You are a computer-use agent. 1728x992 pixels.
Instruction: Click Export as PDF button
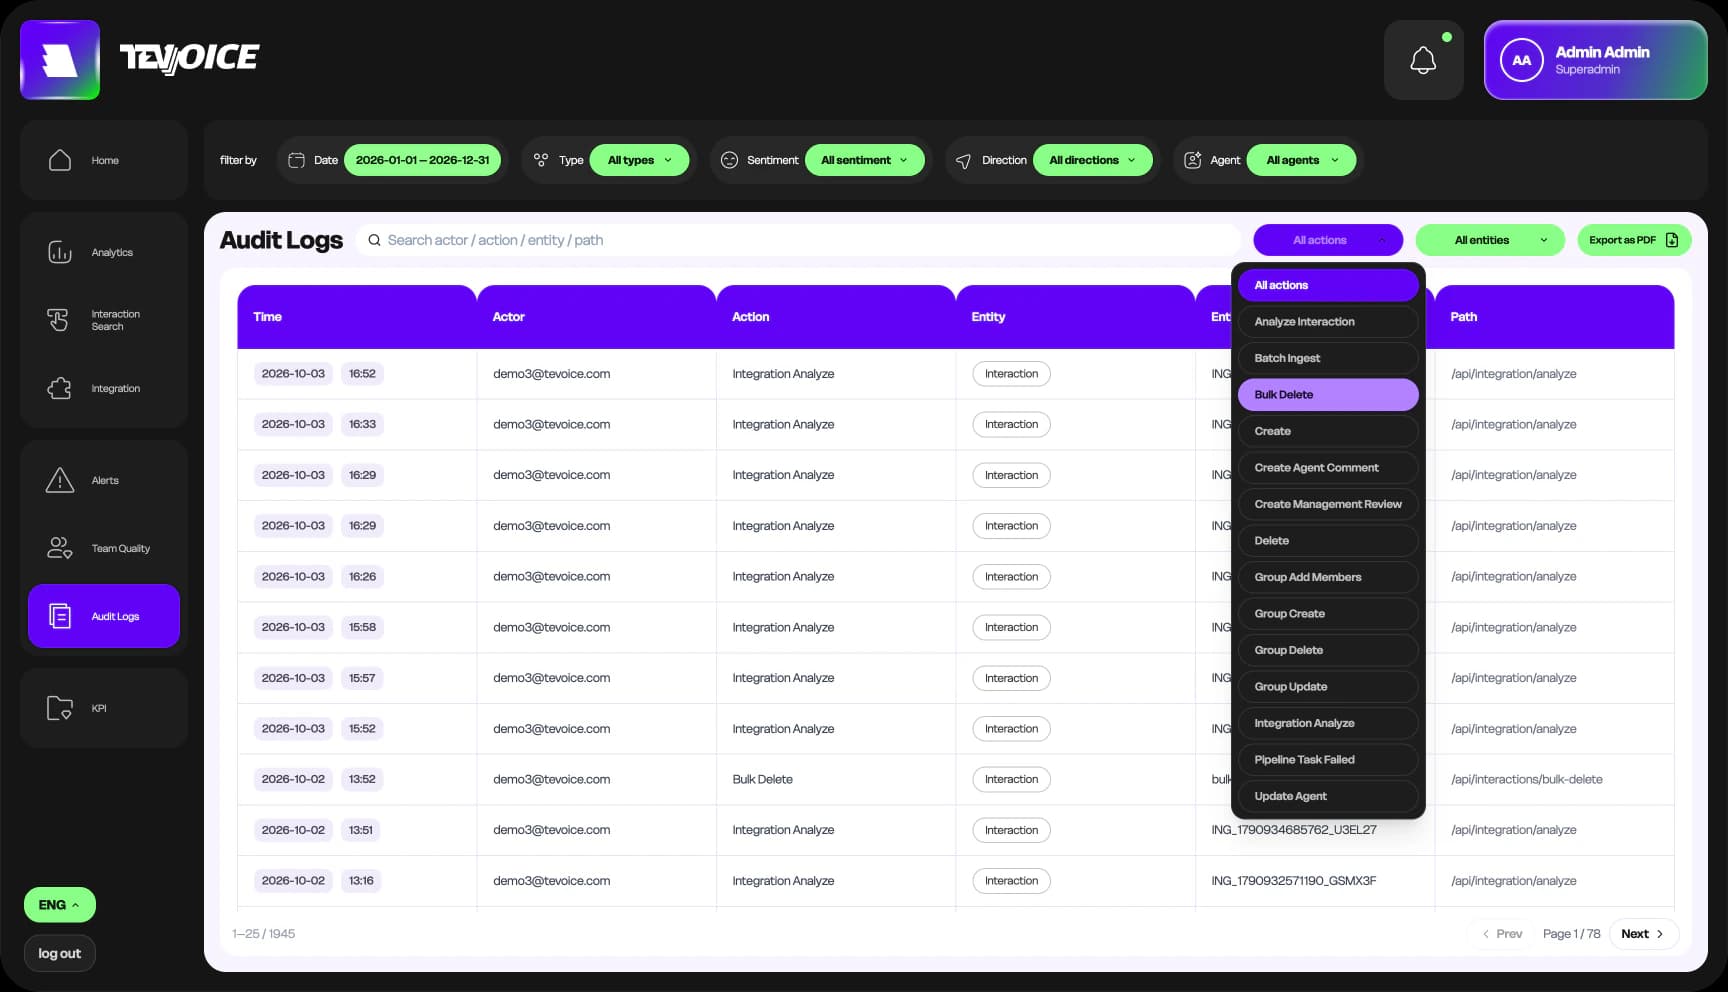coord(1634,240)
